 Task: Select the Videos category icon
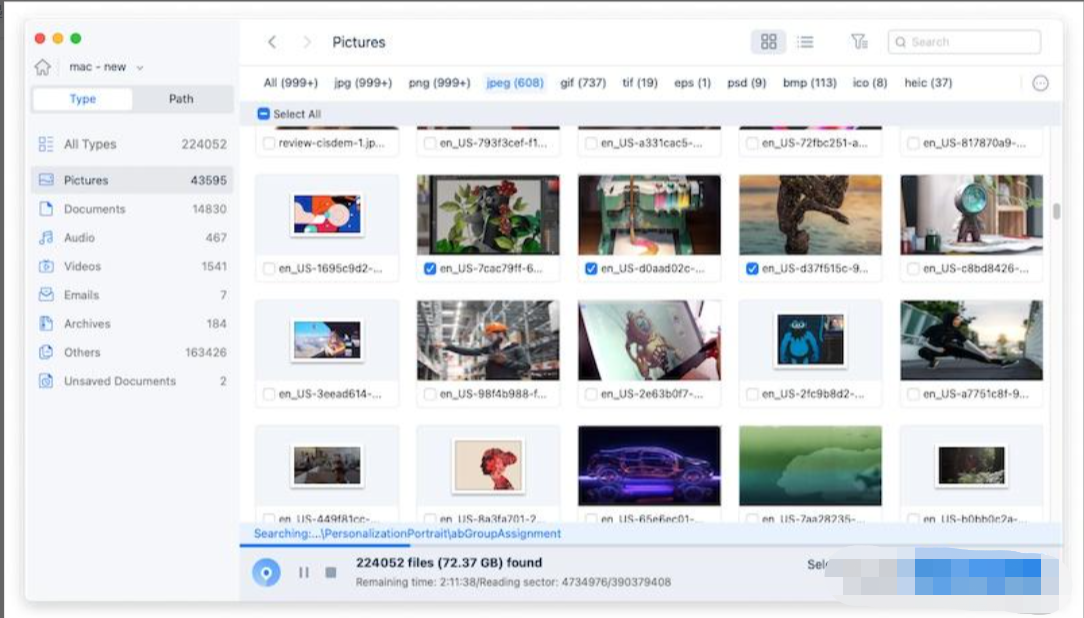pyautogui.click(x=46, y=266)
